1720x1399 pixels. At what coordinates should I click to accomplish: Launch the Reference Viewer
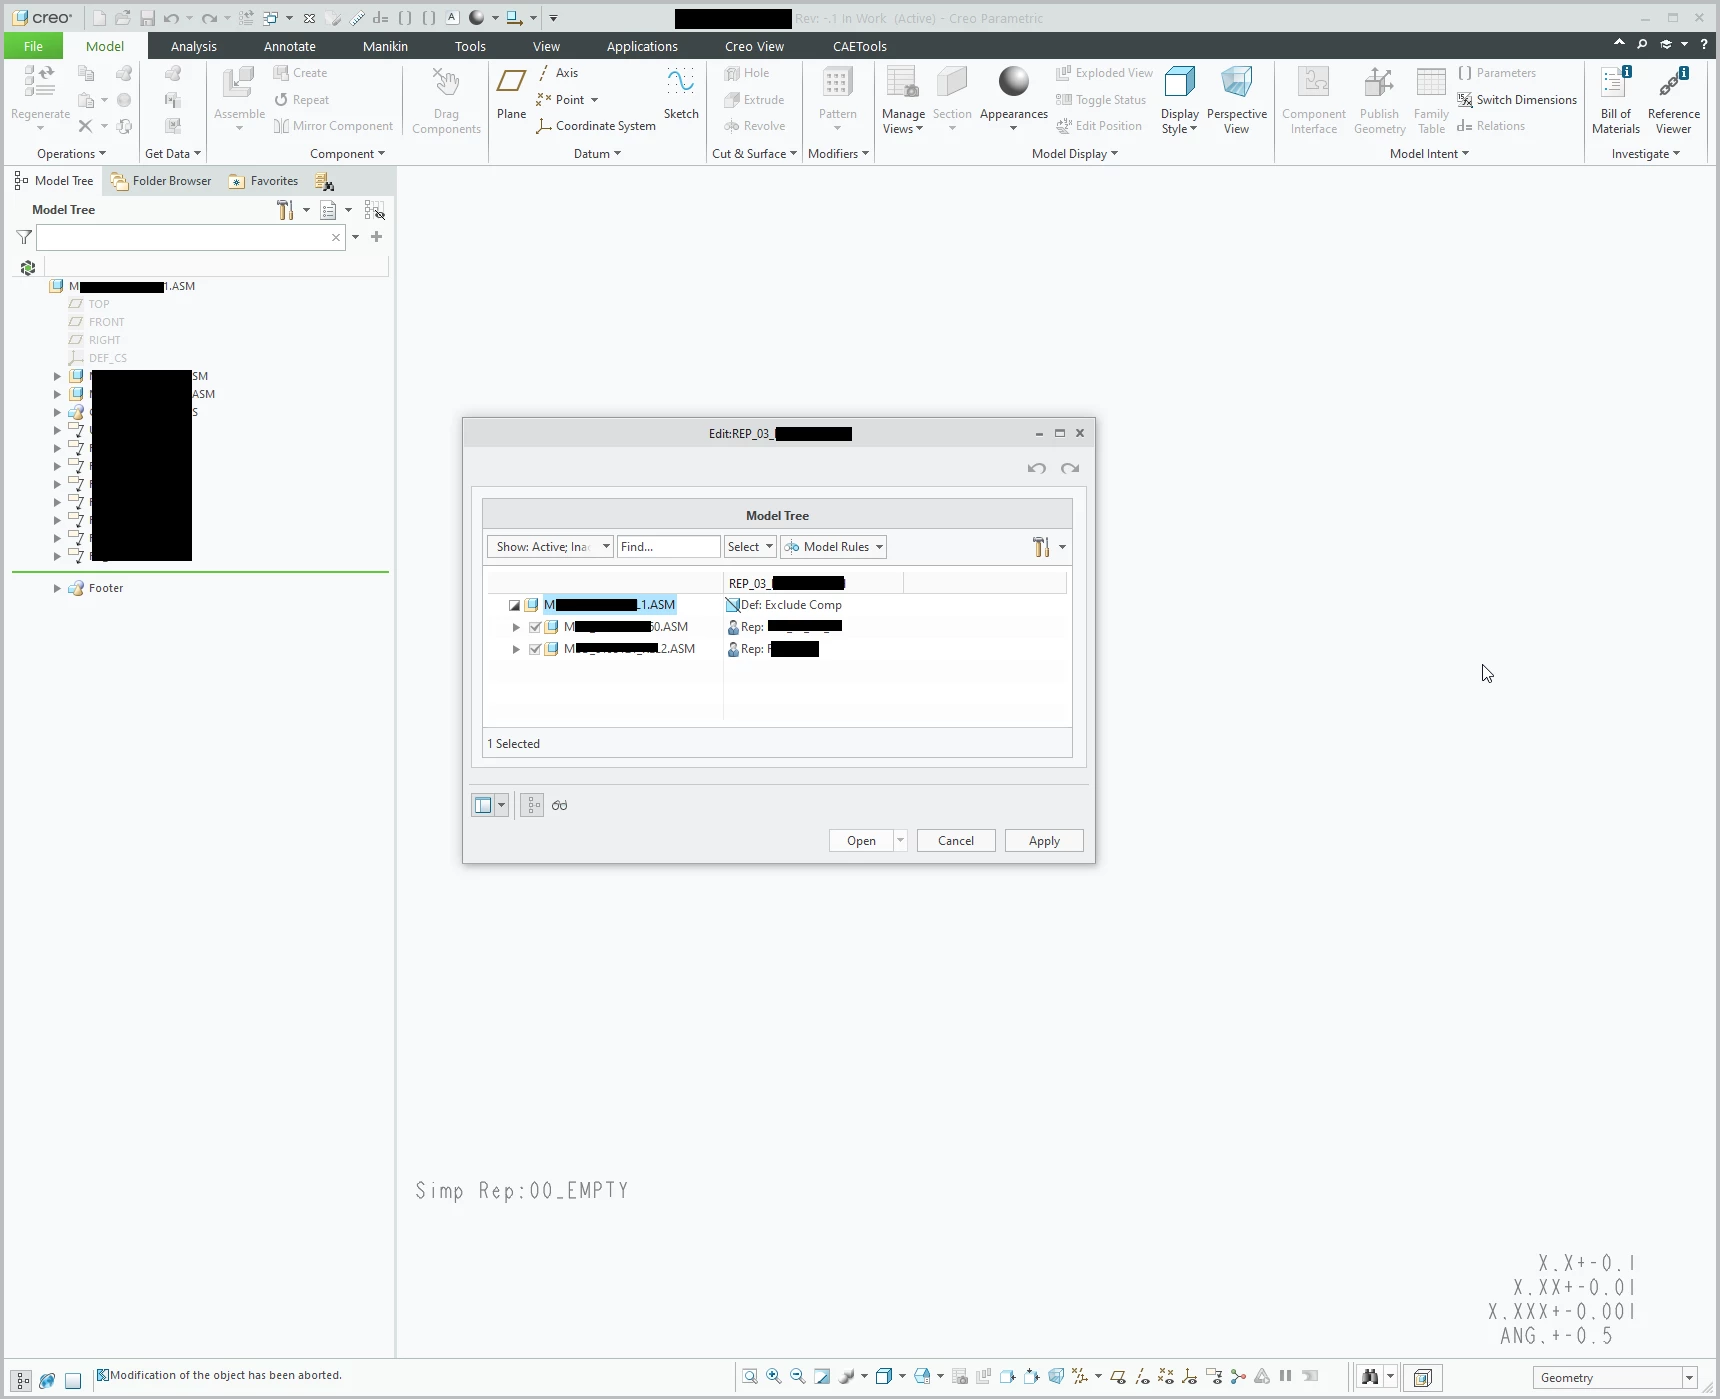(1673, 100)
